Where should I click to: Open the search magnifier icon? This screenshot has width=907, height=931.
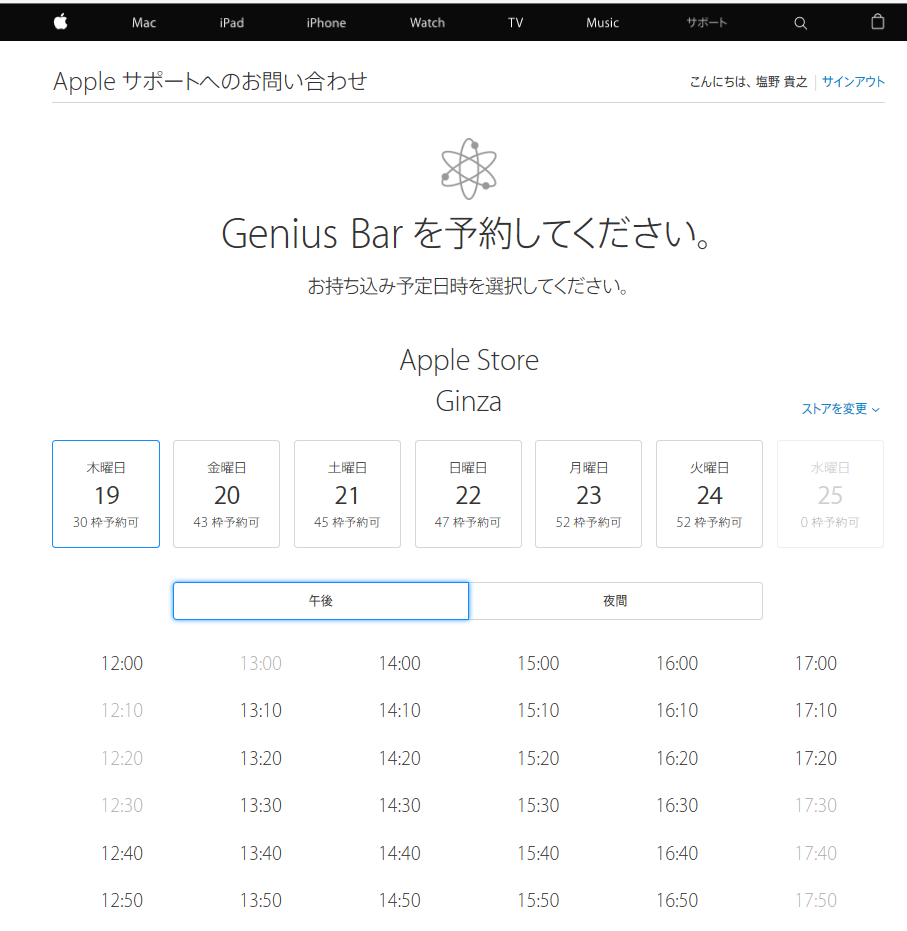[800, 23]
